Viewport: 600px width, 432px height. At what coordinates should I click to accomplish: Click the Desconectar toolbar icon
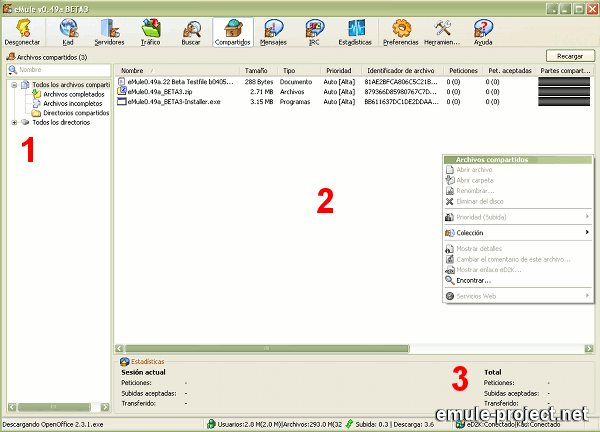tap(23, 32)
